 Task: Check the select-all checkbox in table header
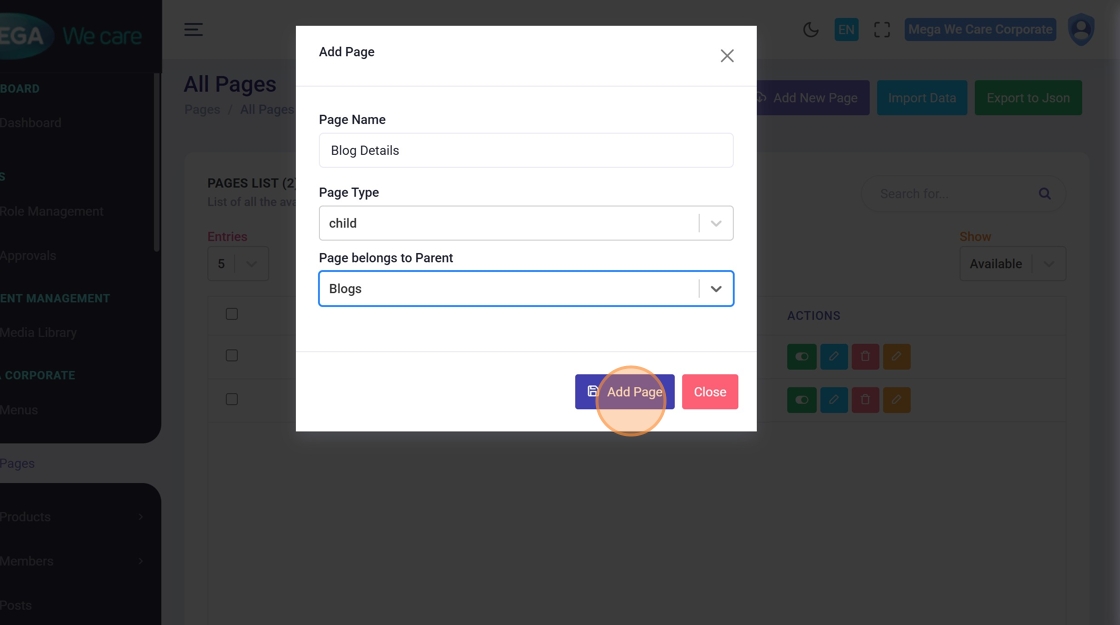pos(232,314)
